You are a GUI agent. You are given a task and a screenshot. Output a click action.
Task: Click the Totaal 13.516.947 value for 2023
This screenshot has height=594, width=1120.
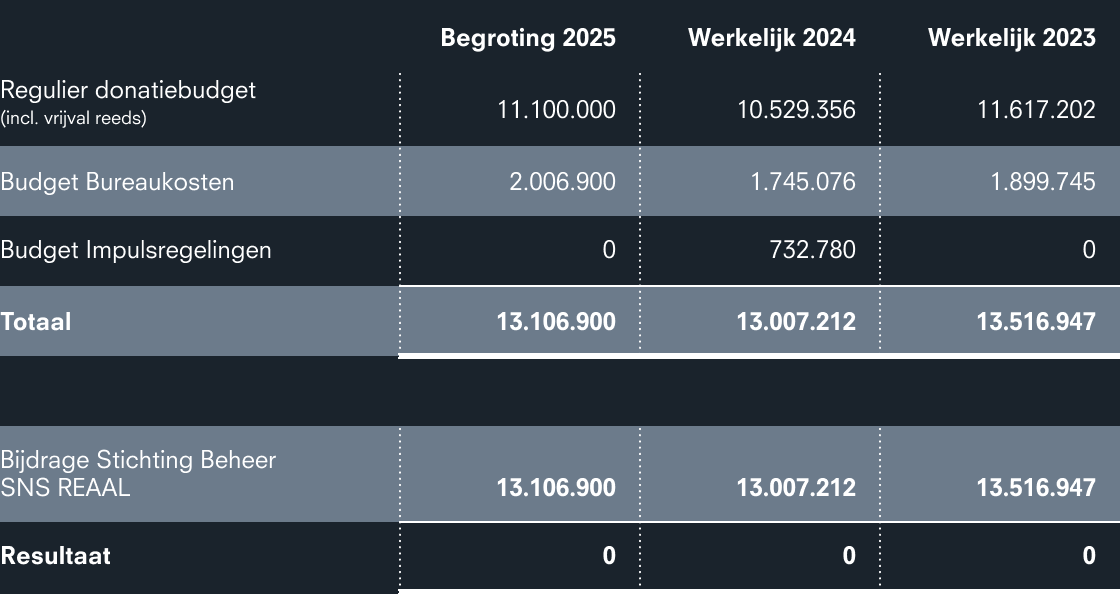click(x=1036, y=322)
